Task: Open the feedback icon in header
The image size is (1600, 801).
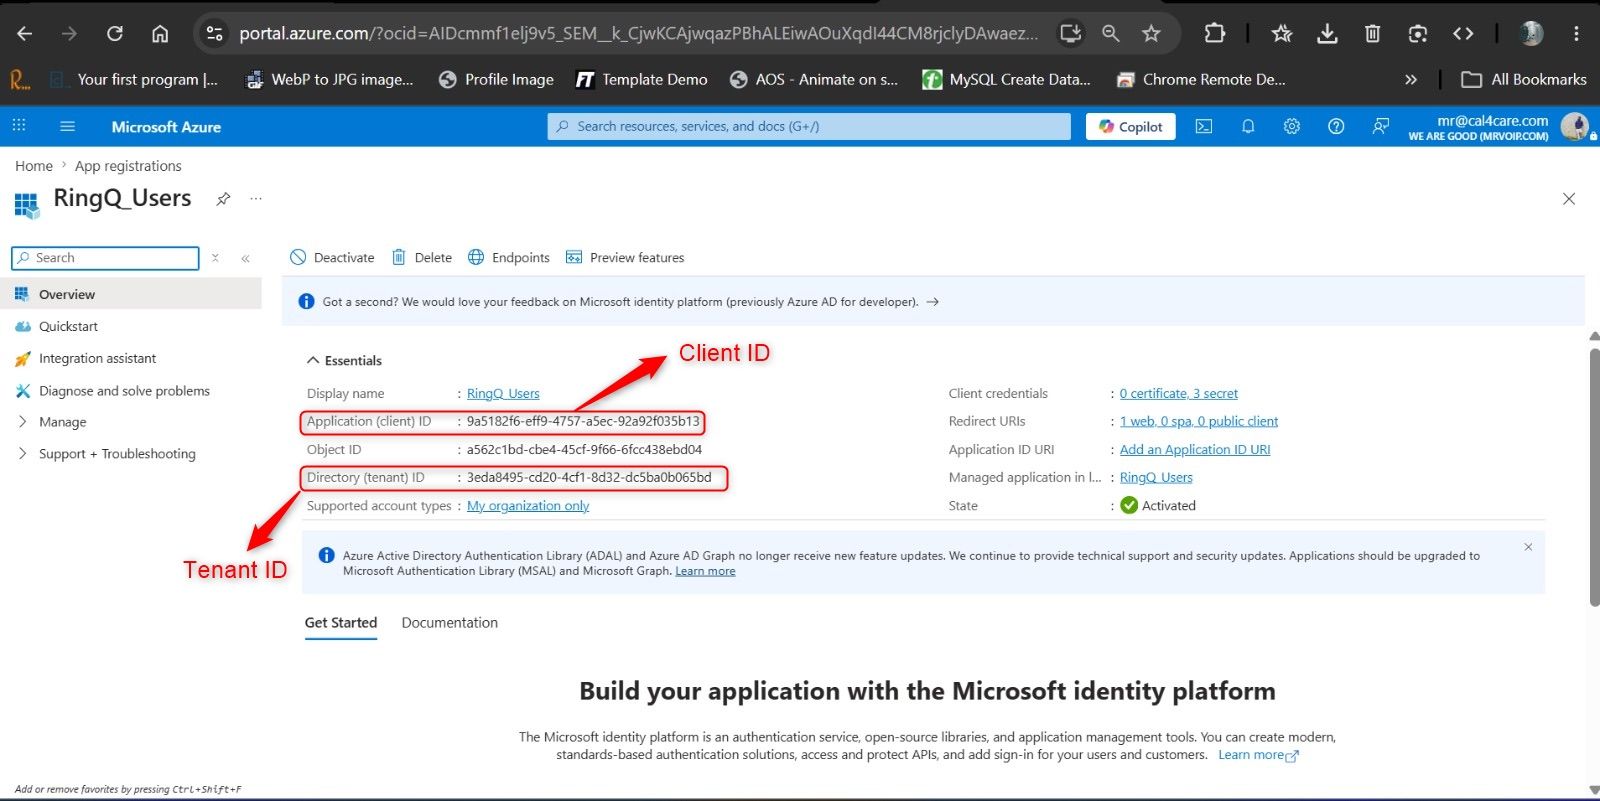Action: coord(1380,126)
